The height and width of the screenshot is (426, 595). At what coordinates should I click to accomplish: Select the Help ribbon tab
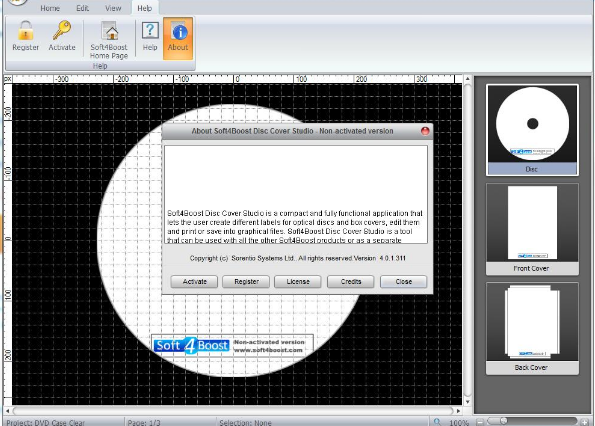(145, 8)
